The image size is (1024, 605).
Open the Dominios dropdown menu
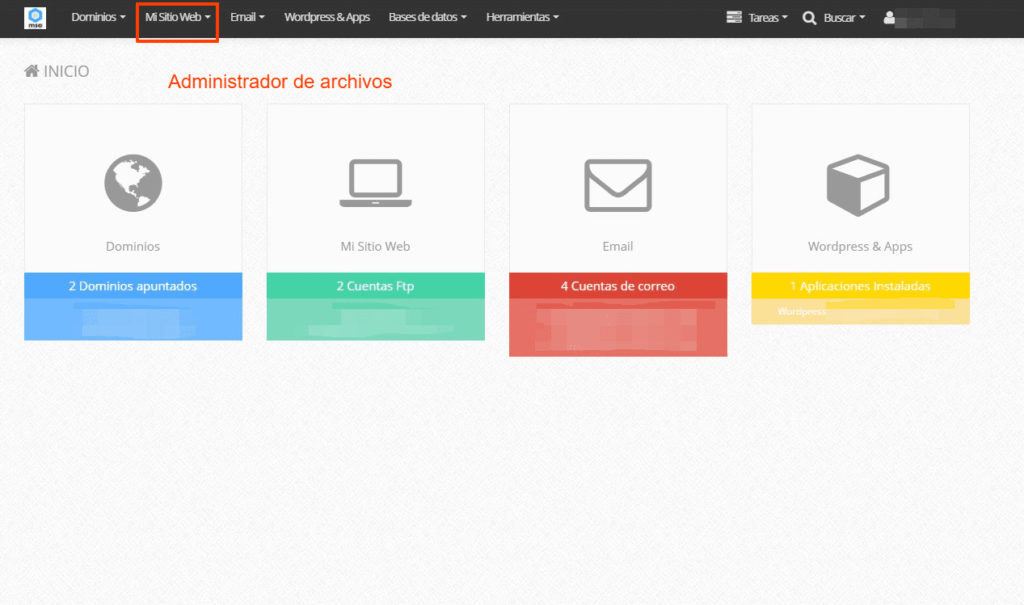[97, 17]
